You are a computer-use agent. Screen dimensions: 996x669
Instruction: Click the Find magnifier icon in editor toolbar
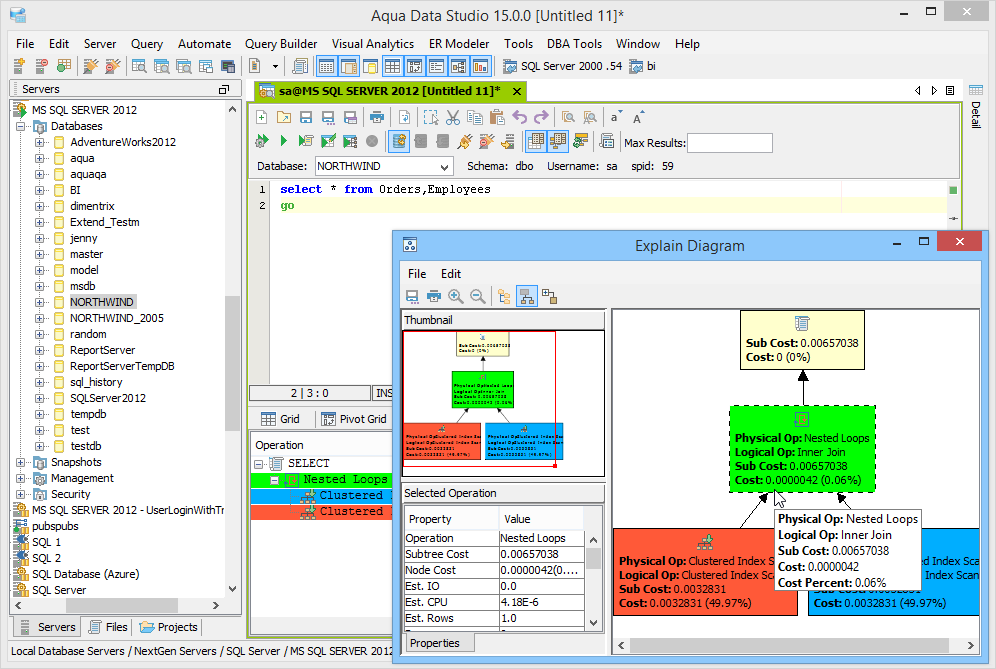tap(568, 118)
